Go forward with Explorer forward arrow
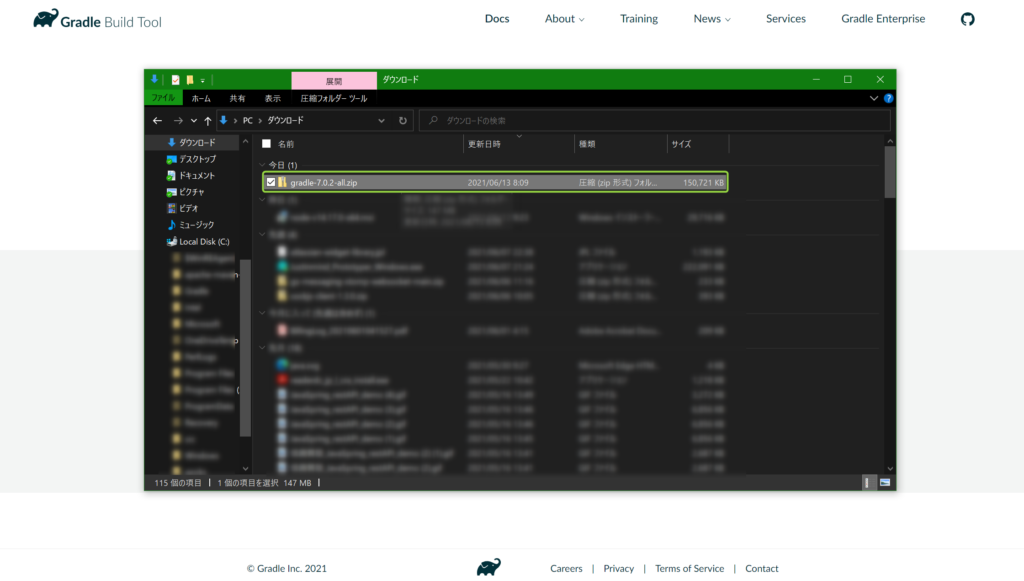1024x581 pixels. click(x=178, y=121)
